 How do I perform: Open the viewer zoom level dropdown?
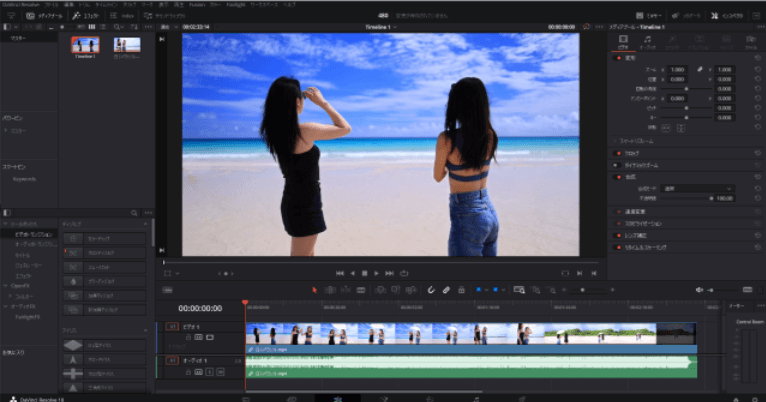pyautogui.click(x=169, y=27)
